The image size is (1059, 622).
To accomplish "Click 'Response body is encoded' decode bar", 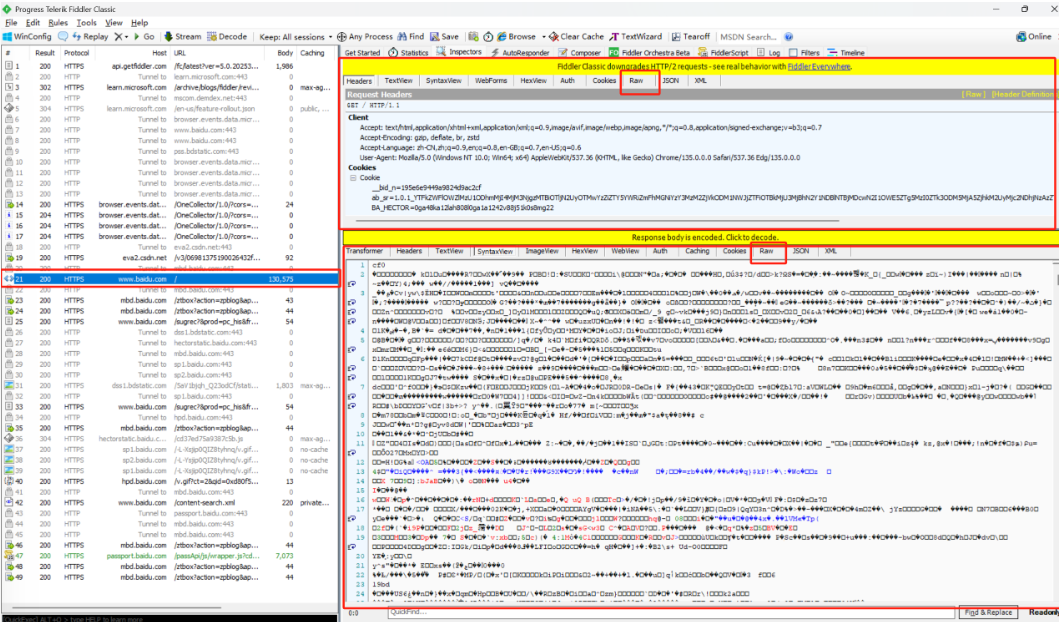I will point(700,237).
